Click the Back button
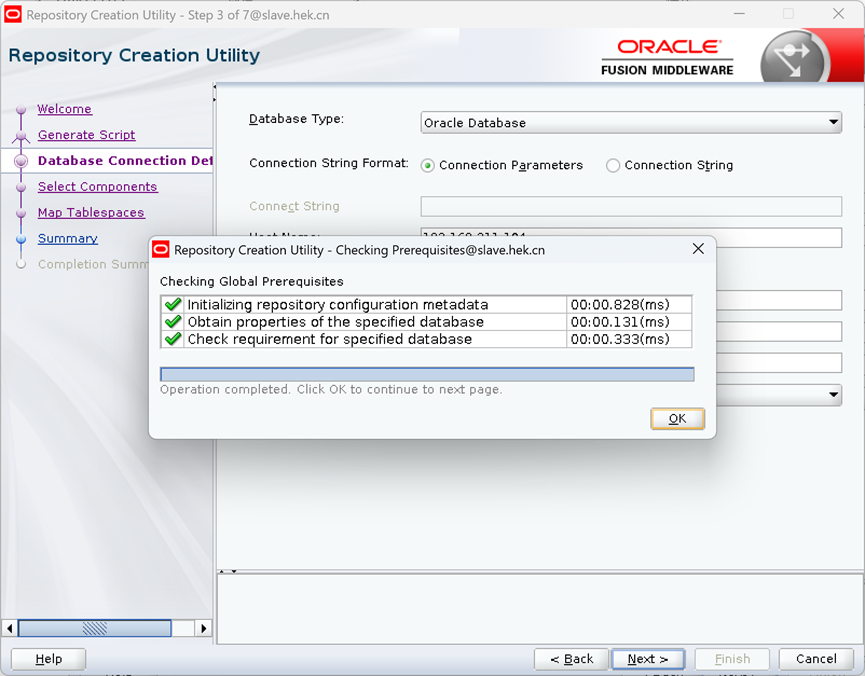The height and width of the screenshot is (676, 865). point(572,659)
